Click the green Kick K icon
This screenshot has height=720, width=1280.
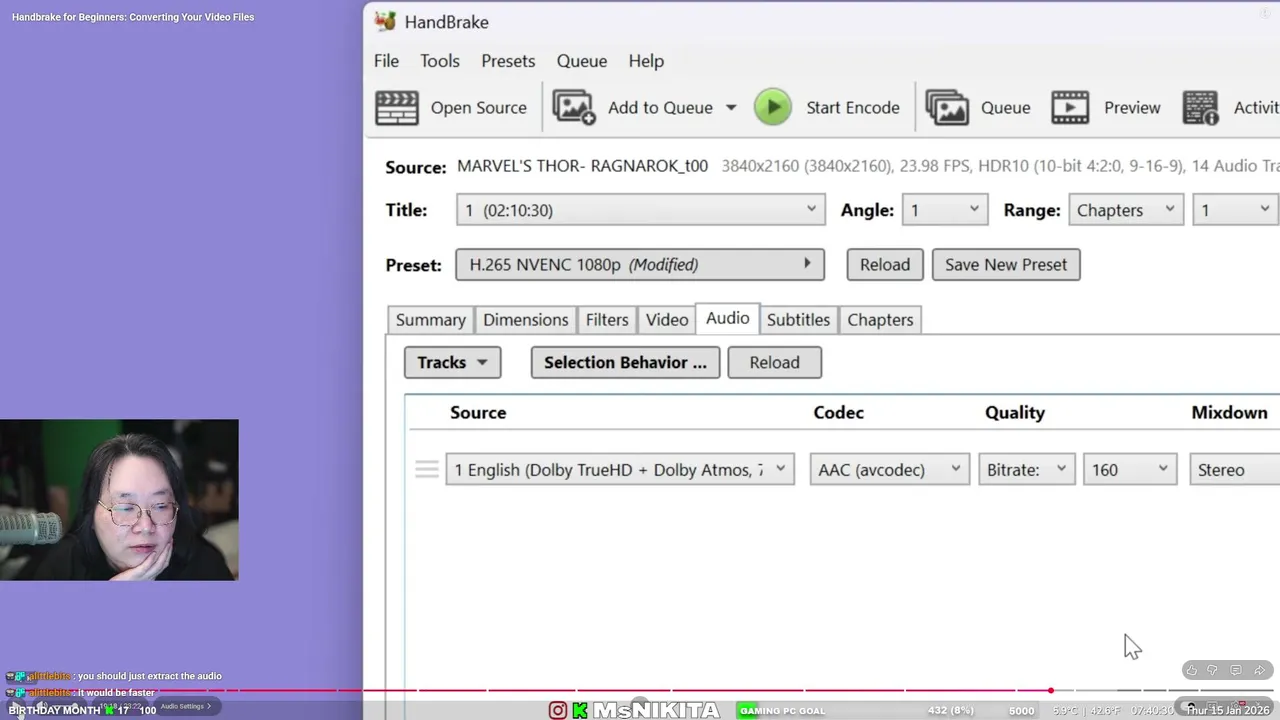pos(579,711)
